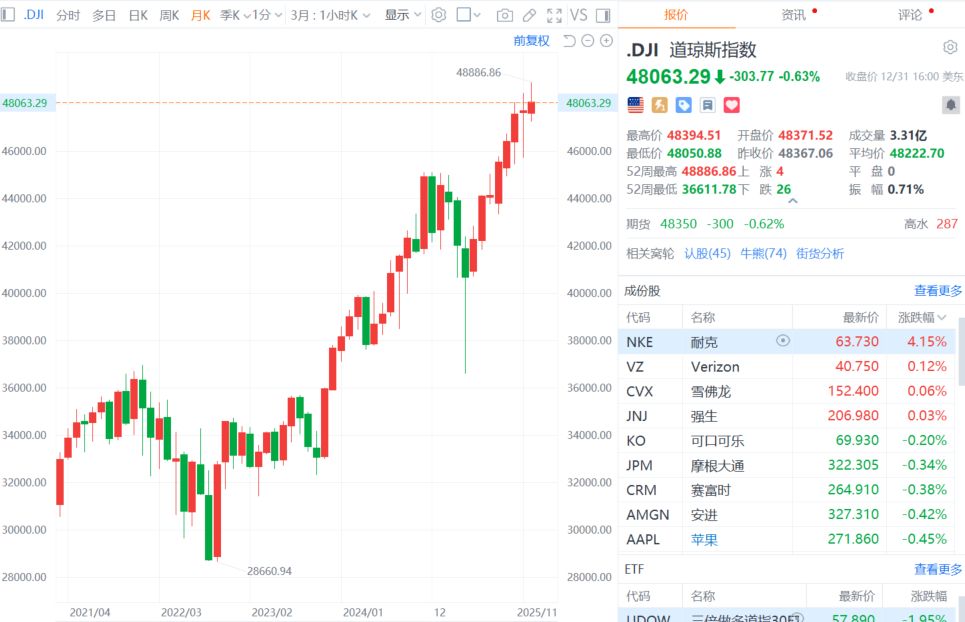Collapse quote details using the chevron arrow

coord(793,201)
